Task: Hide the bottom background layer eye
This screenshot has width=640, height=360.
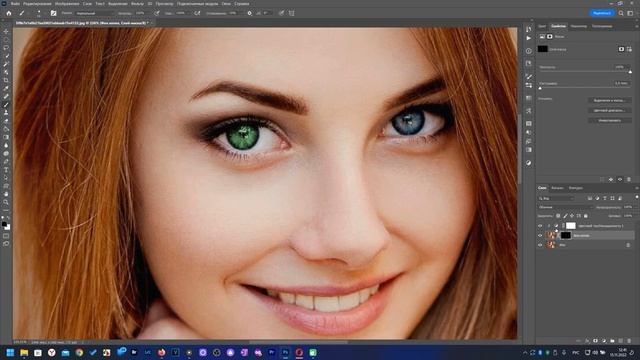Action: click(540, 245)
